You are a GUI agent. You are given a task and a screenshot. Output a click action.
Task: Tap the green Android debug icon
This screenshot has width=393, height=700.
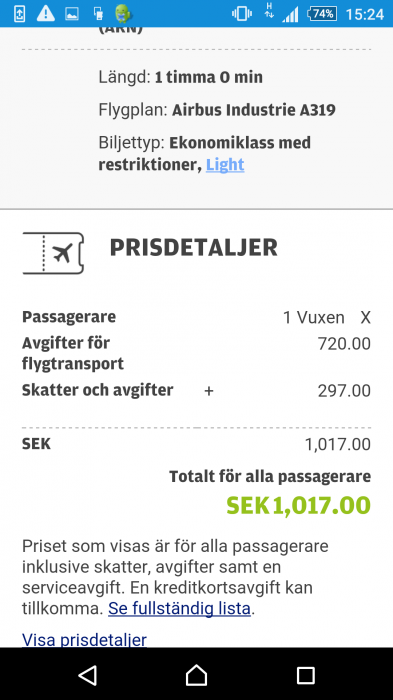click(x=122, y=13)
